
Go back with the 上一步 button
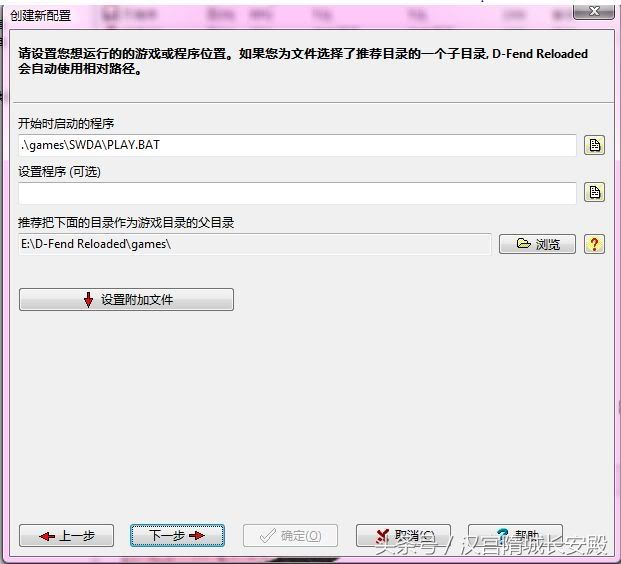[67, 536]
